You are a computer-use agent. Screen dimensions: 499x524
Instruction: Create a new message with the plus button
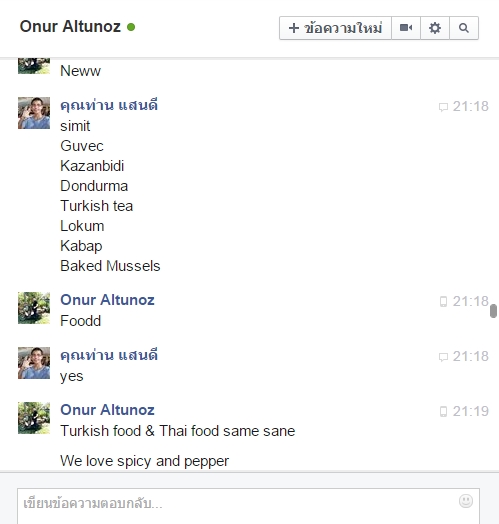pyautogui.click(x=335, y=28)
